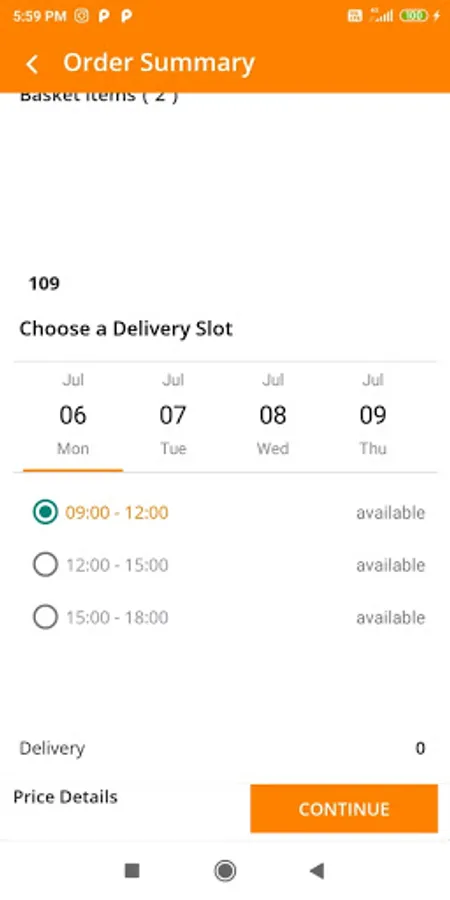The image size is (450, 900).
Task: Tap the Order Summary title text
Action: point(159,63)
